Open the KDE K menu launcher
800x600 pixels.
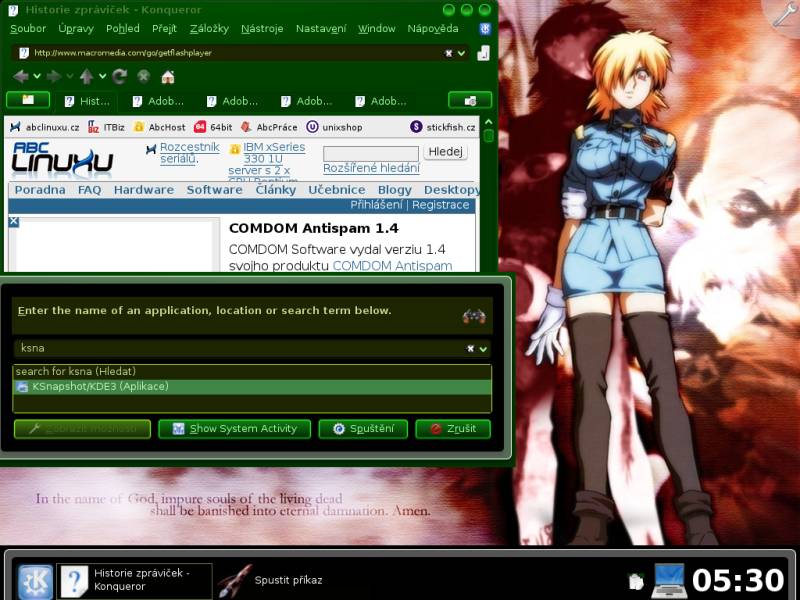pos(35,581)
